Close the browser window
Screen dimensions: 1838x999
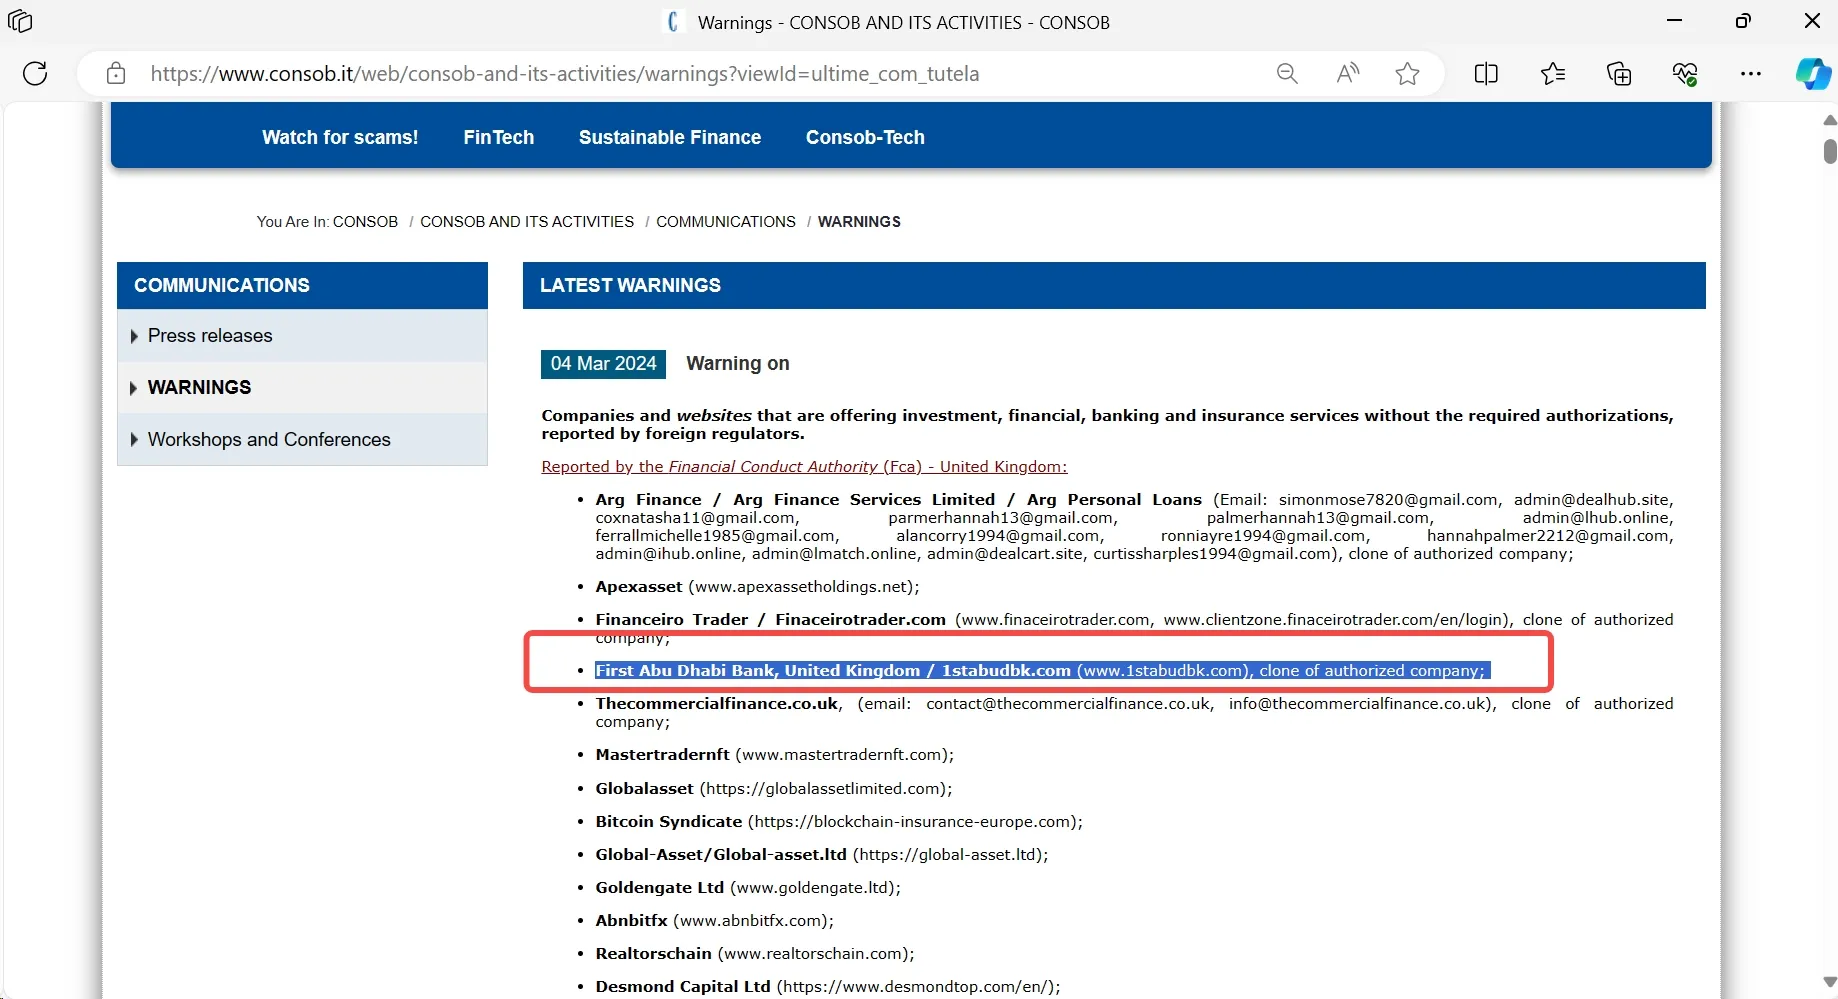1812,21
